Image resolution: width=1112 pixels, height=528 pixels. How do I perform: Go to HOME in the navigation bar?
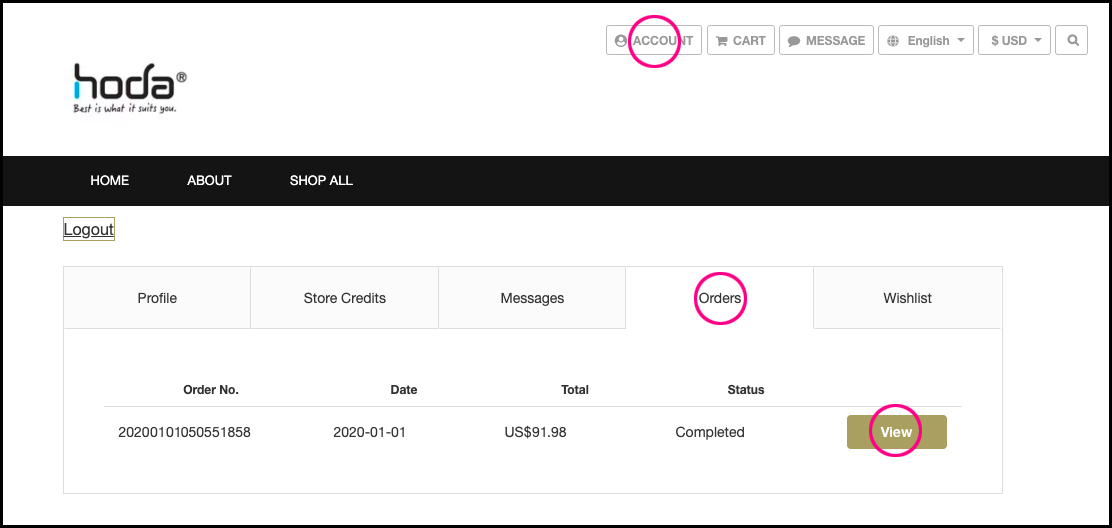[x=110, y=181]
